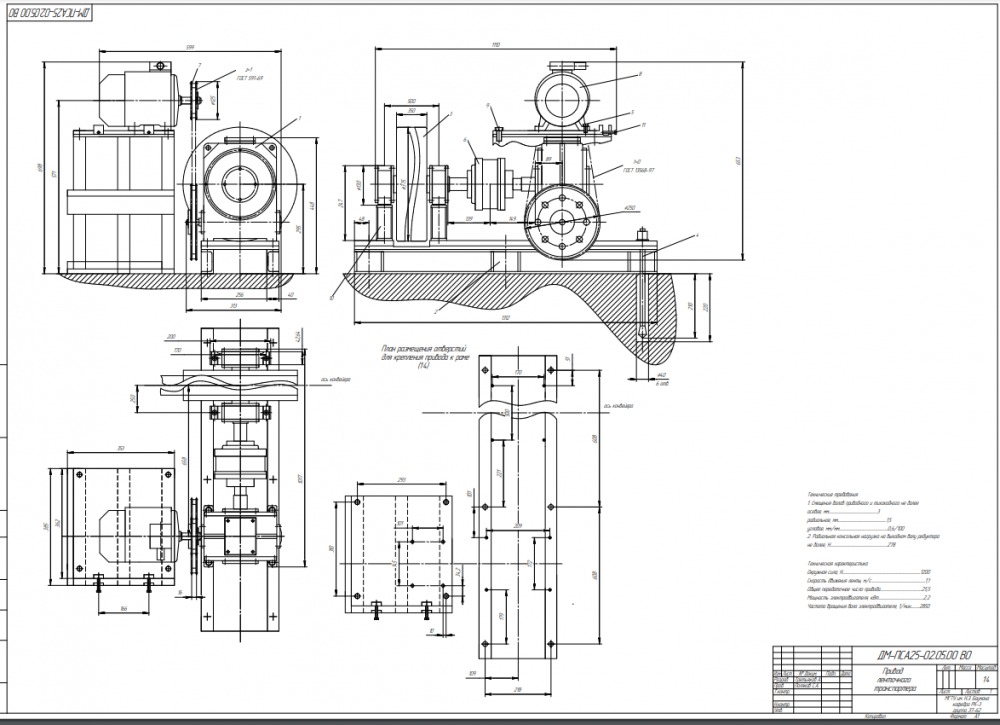Select the scale value 1:4 in title block
The image size is (1000, 725).
click(987, 680)
